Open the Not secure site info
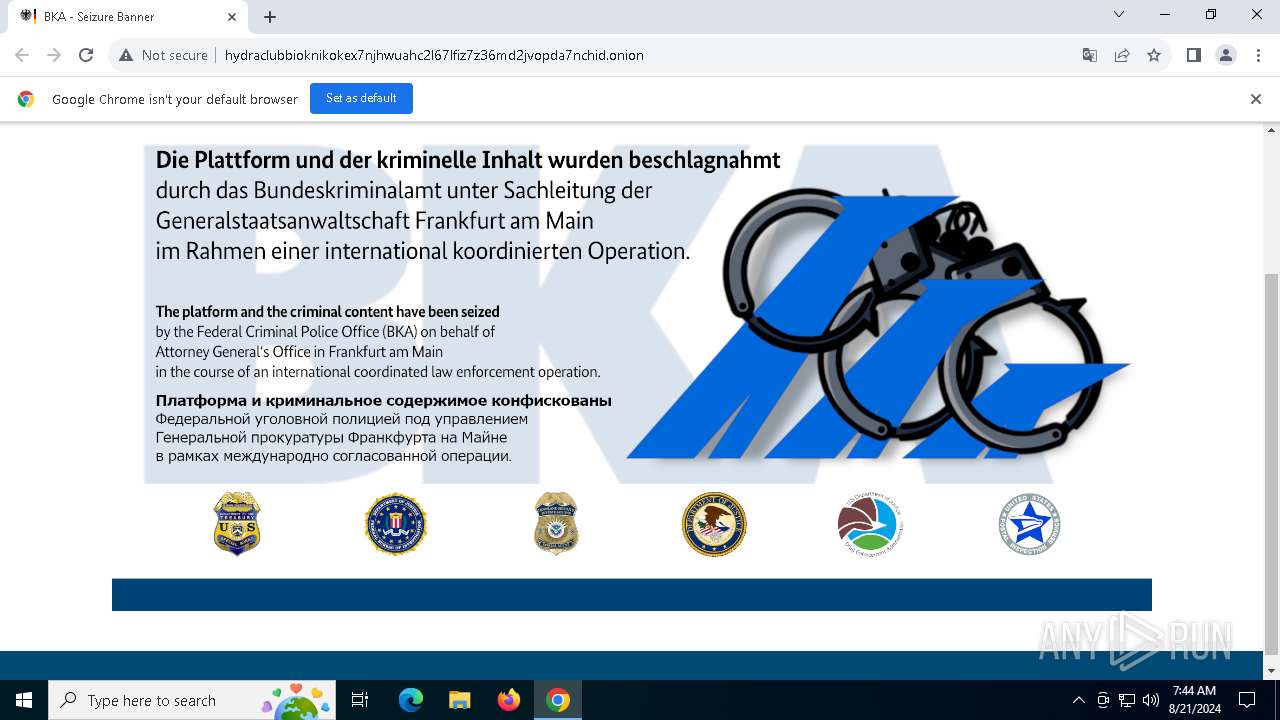Image resolution: width=1280 pixels, height=720 pixels. pos(163,55)
